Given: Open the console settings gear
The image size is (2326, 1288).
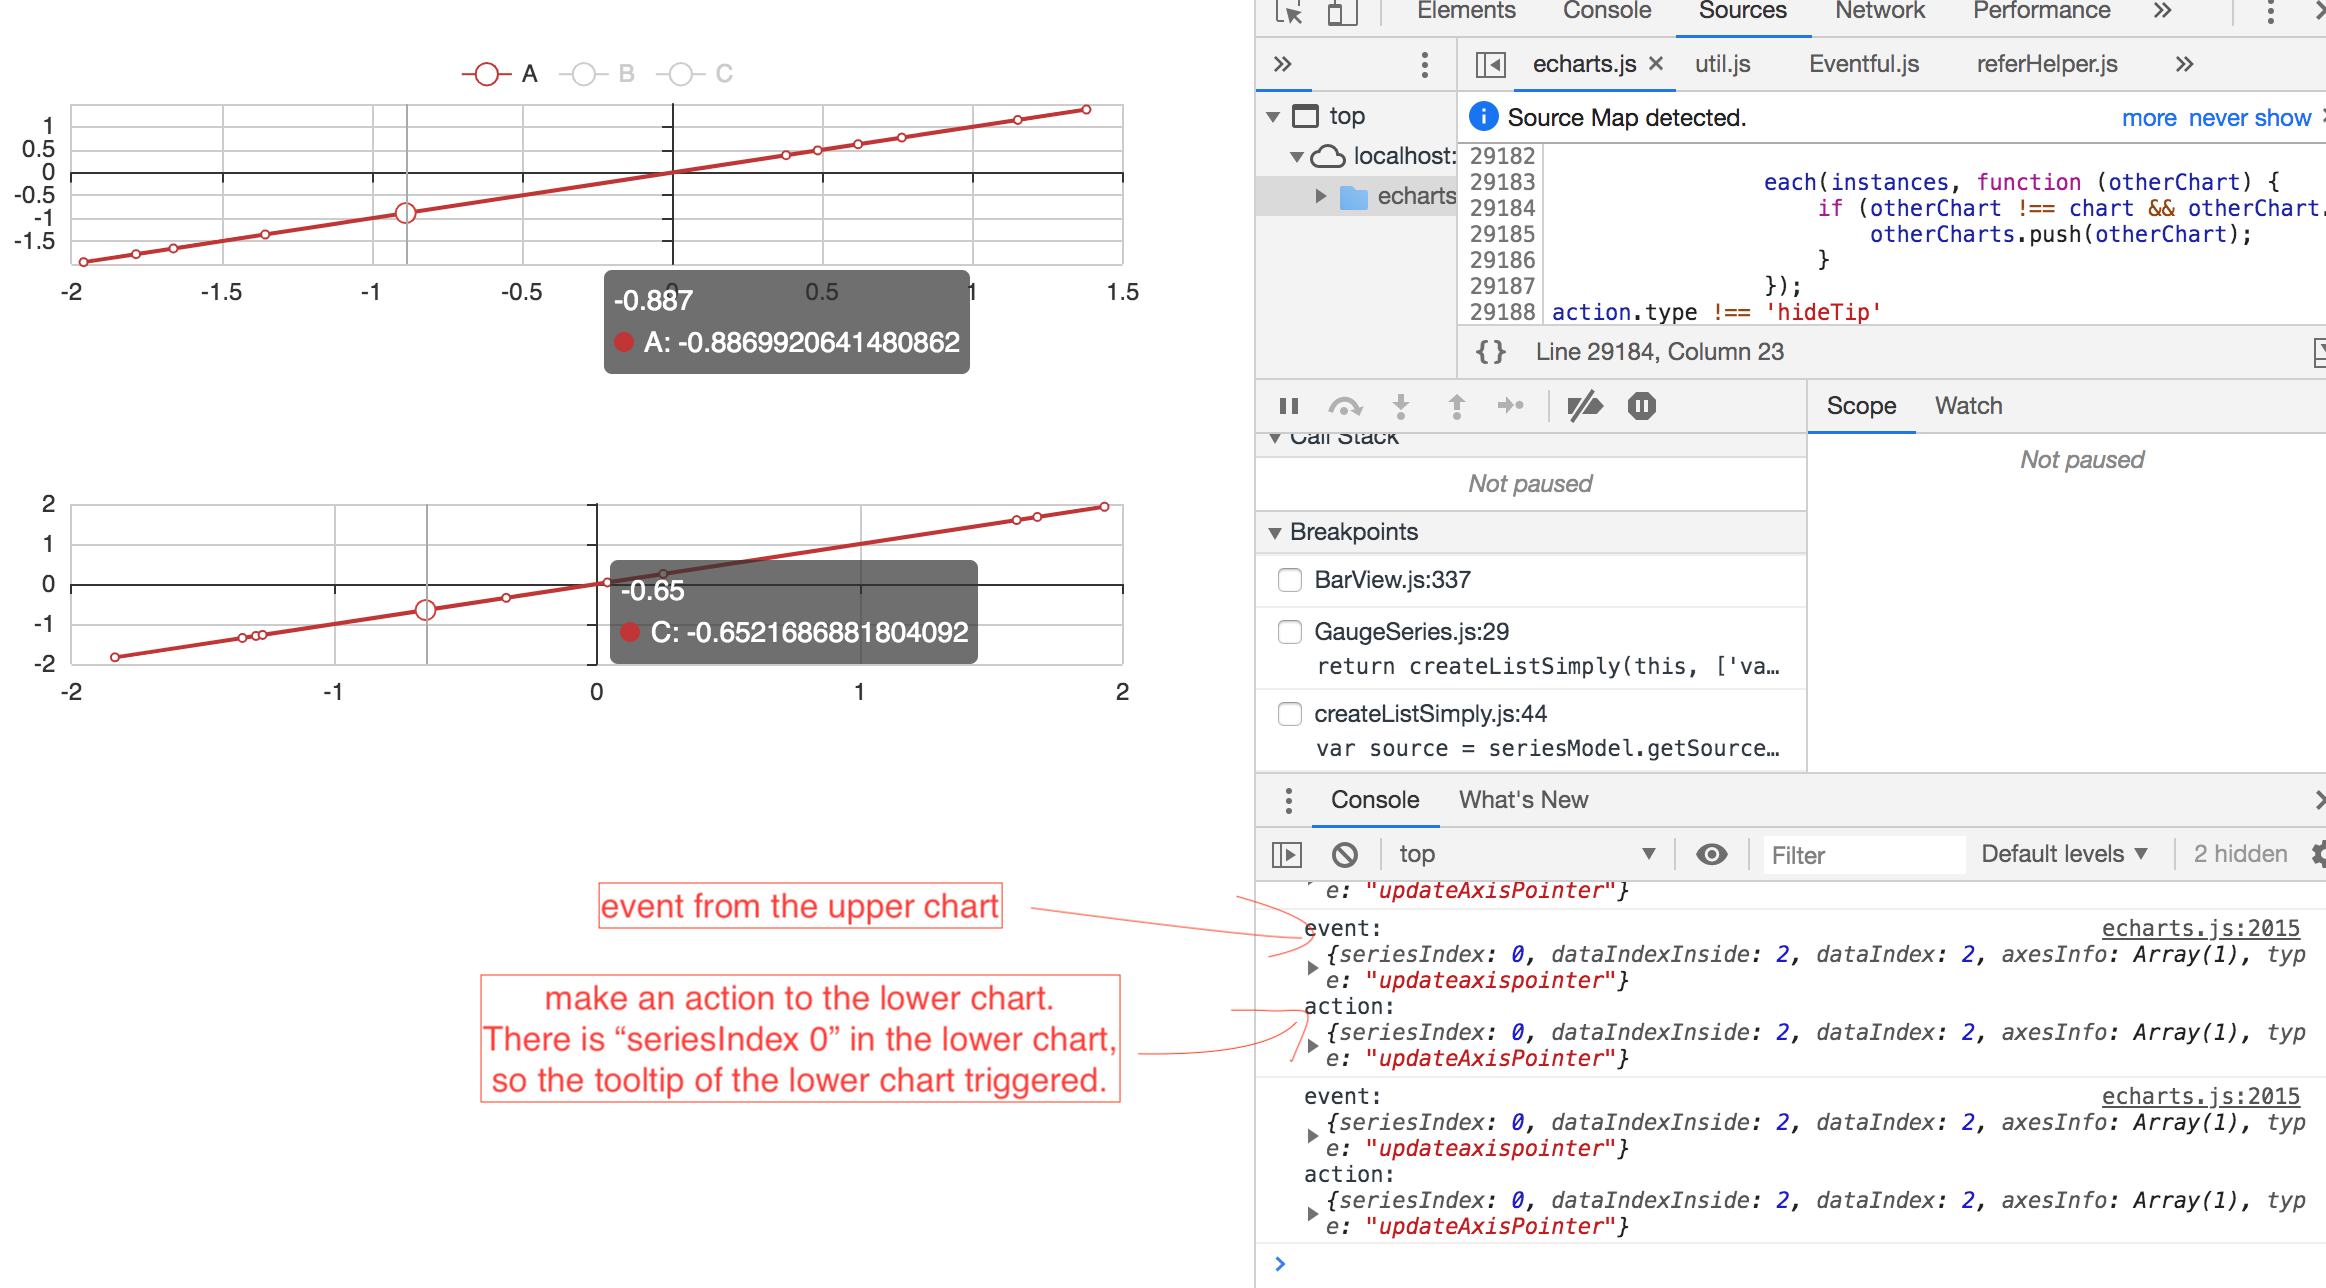Looking at the screenshot, I should [x=2318, y=854].
